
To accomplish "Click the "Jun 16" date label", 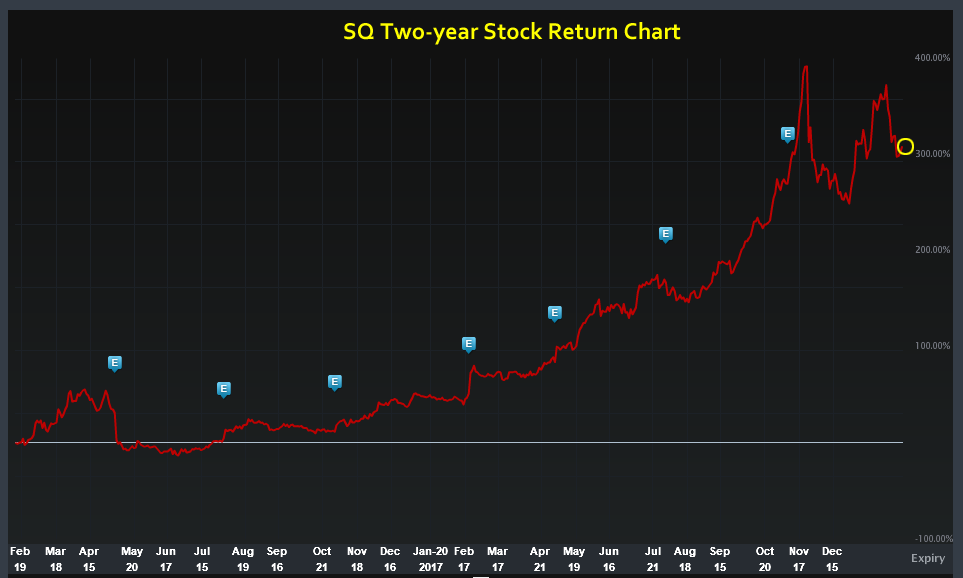I will coord(609,559).
